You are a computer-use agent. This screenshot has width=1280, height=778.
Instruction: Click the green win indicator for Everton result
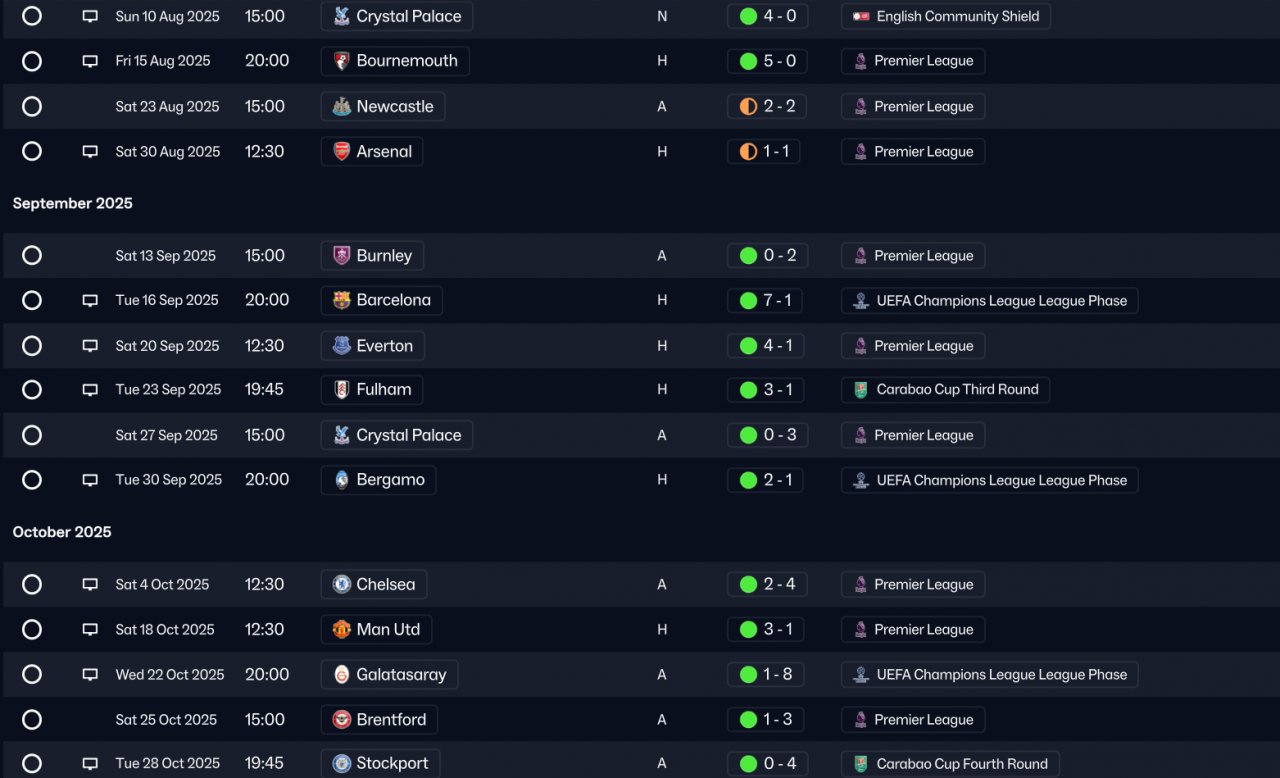(x=748, y=346)
